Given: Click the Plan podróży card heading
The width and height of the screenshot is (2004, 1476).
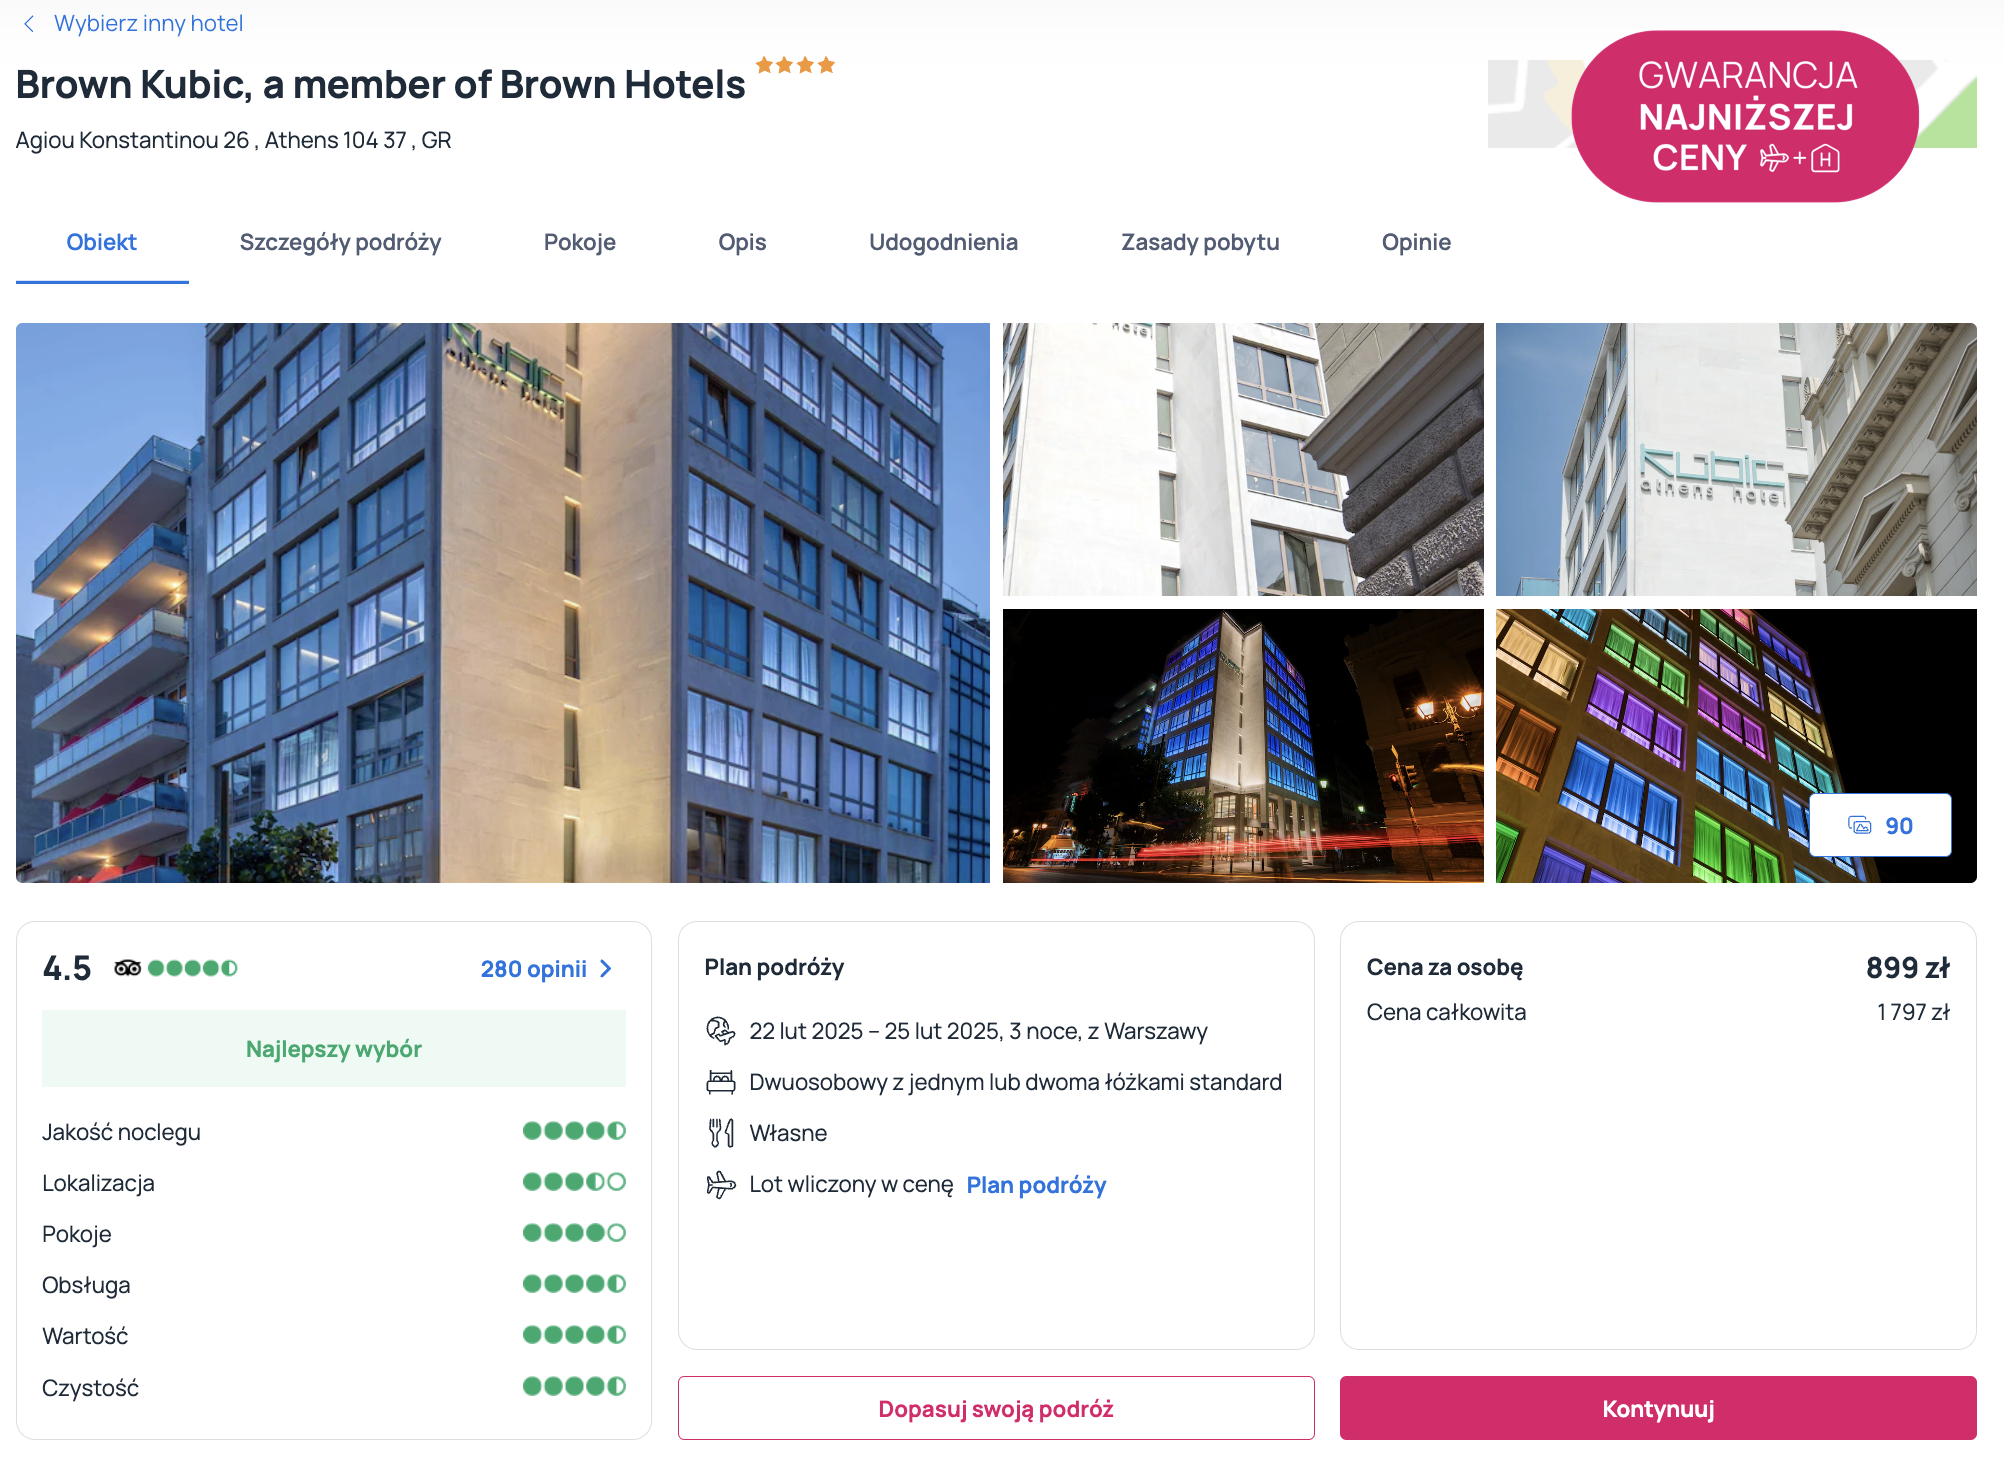Looking at the screenshot, I should [x=774, y=967].
